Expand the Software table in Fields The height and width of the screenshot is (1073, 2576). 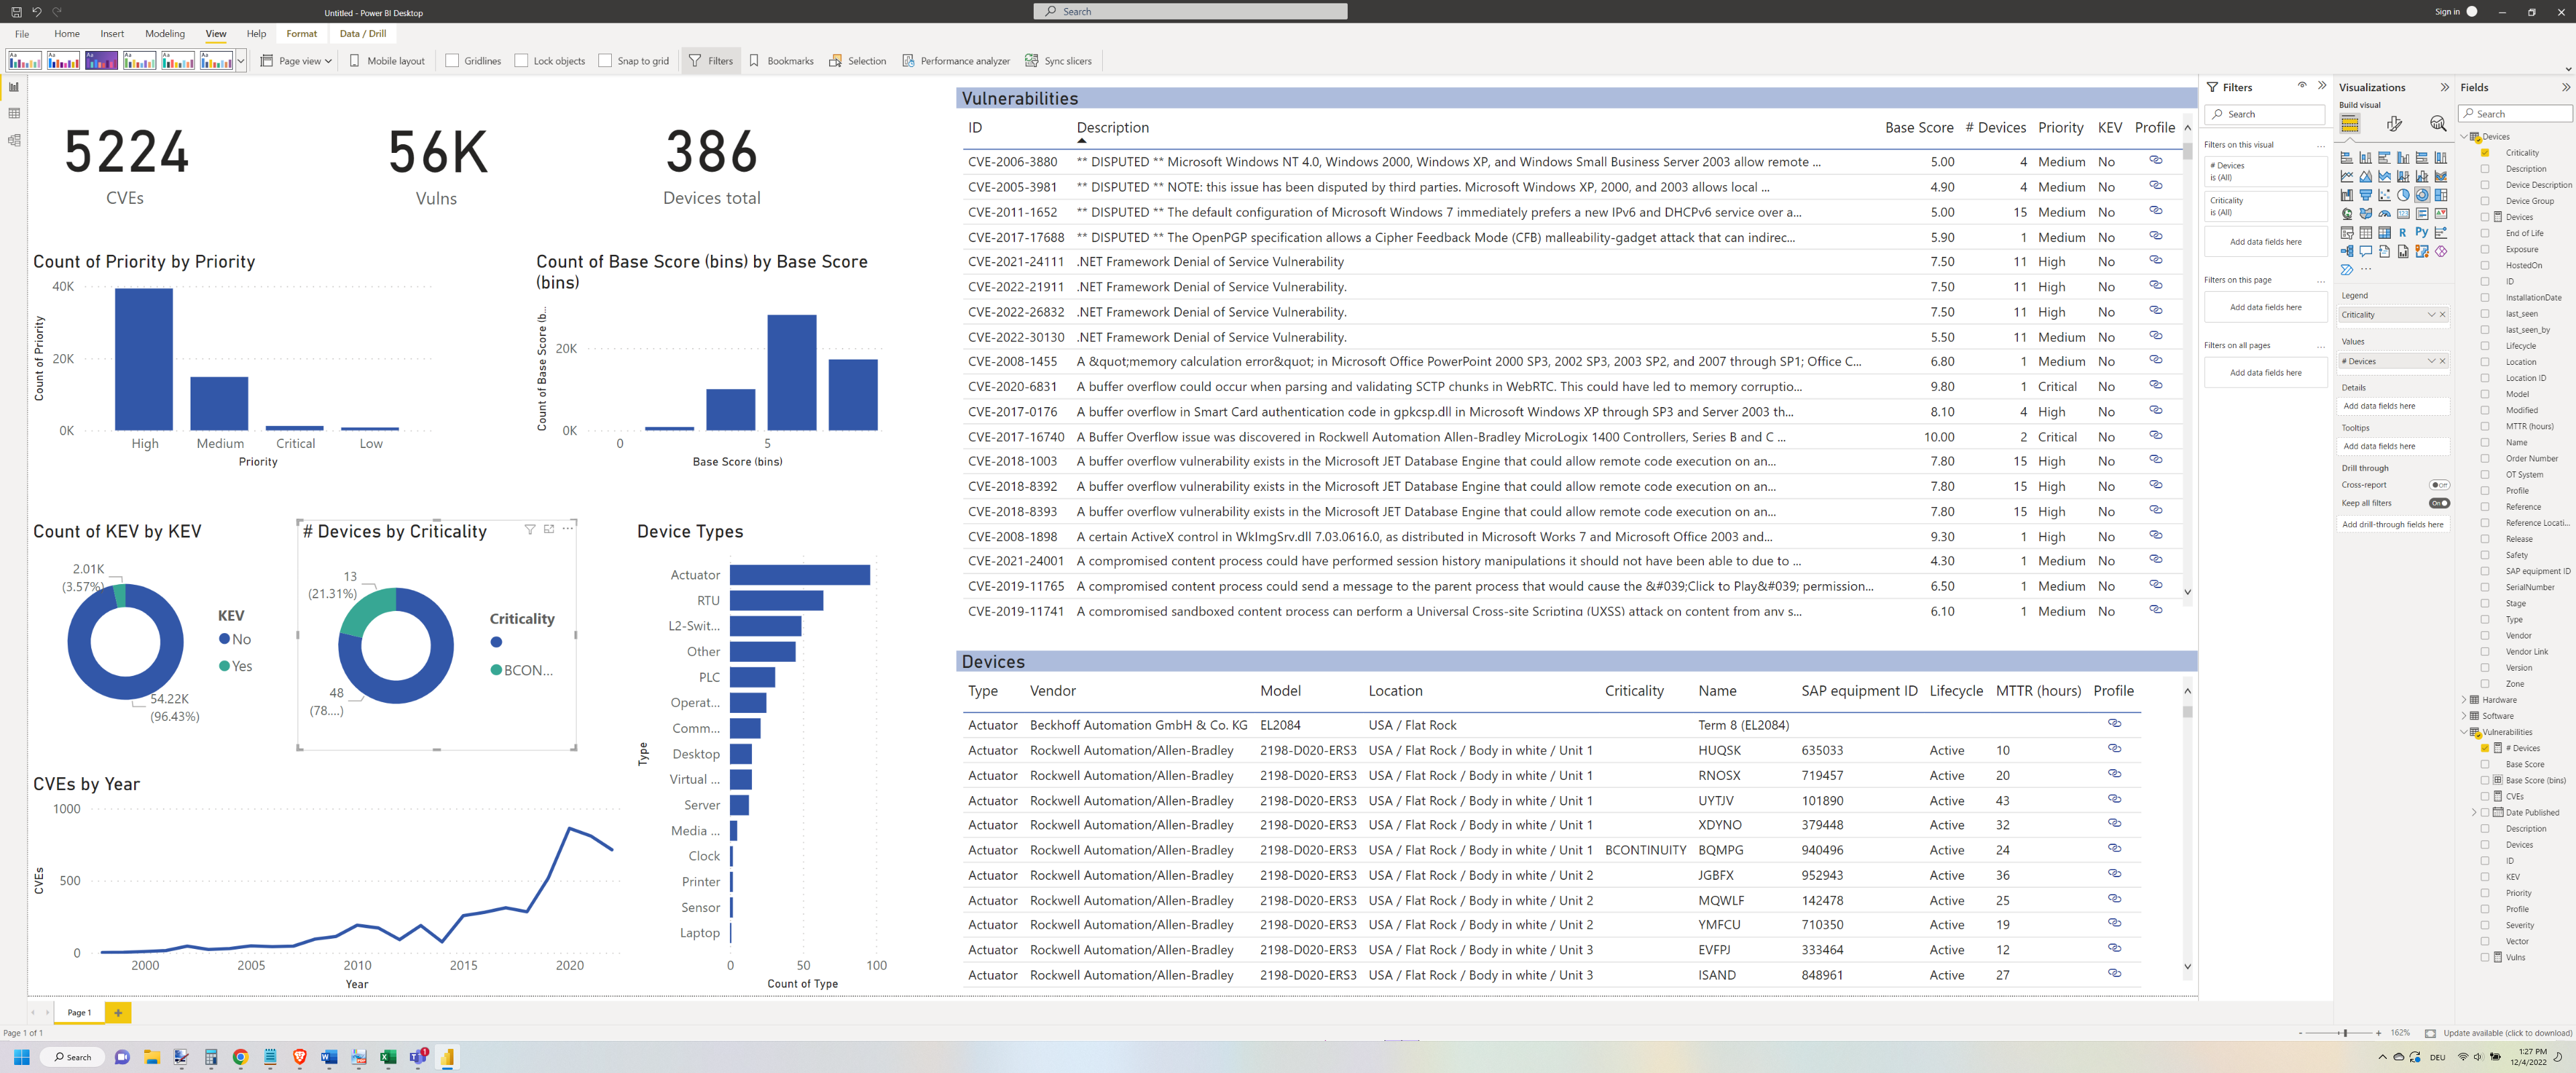click(x=2464, y=716)
